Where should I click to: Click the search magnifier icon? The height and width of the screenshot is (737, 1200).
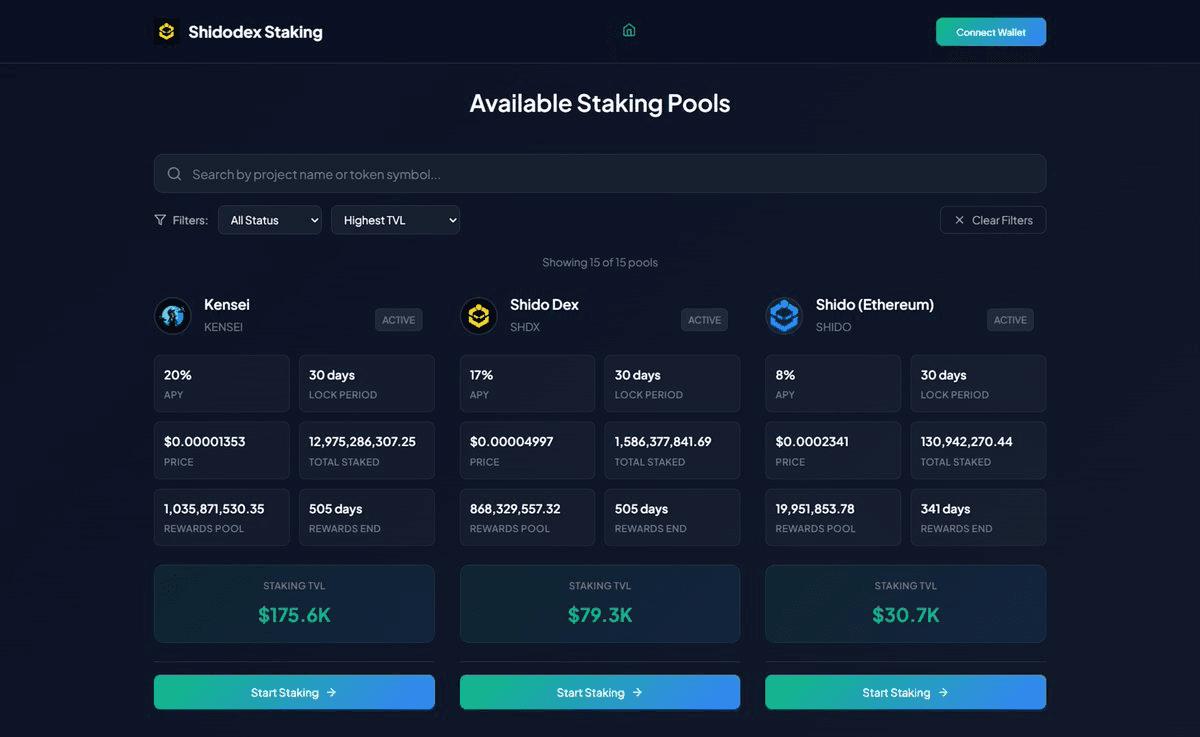[174, 174]
